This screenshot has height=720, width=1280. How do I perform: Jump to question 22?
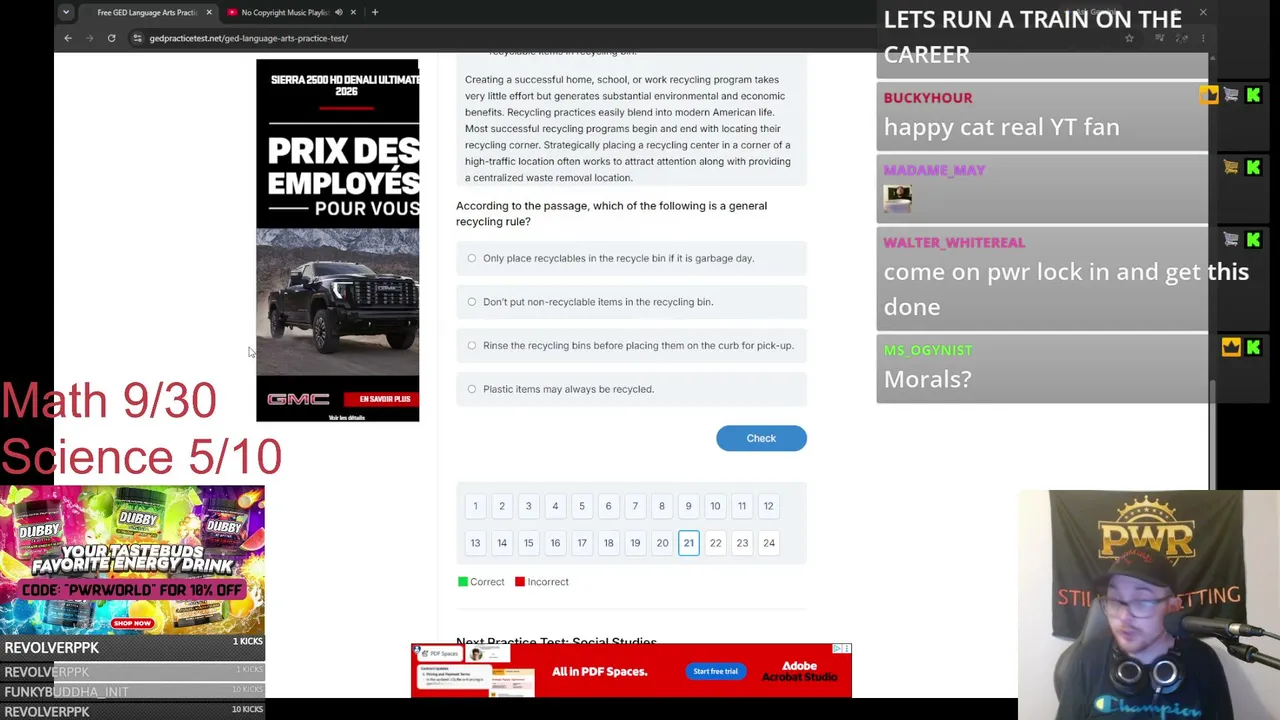click(x=715, y=543)
